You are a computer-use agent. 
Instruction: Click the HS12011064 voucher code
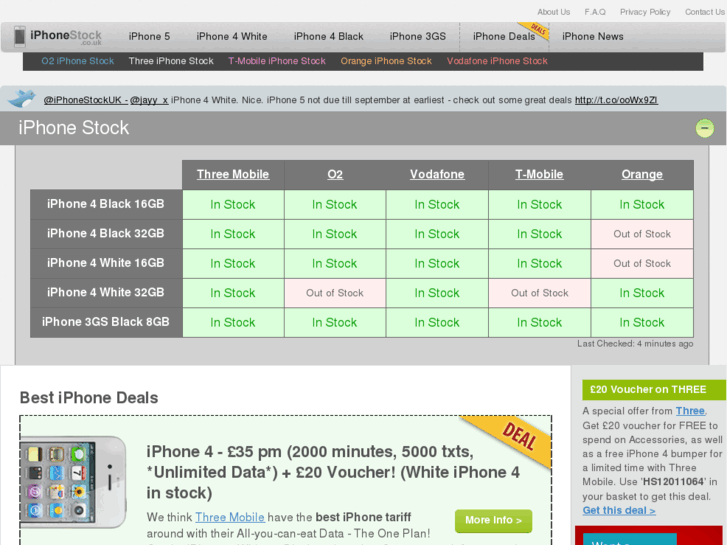[x=674, y=481]
